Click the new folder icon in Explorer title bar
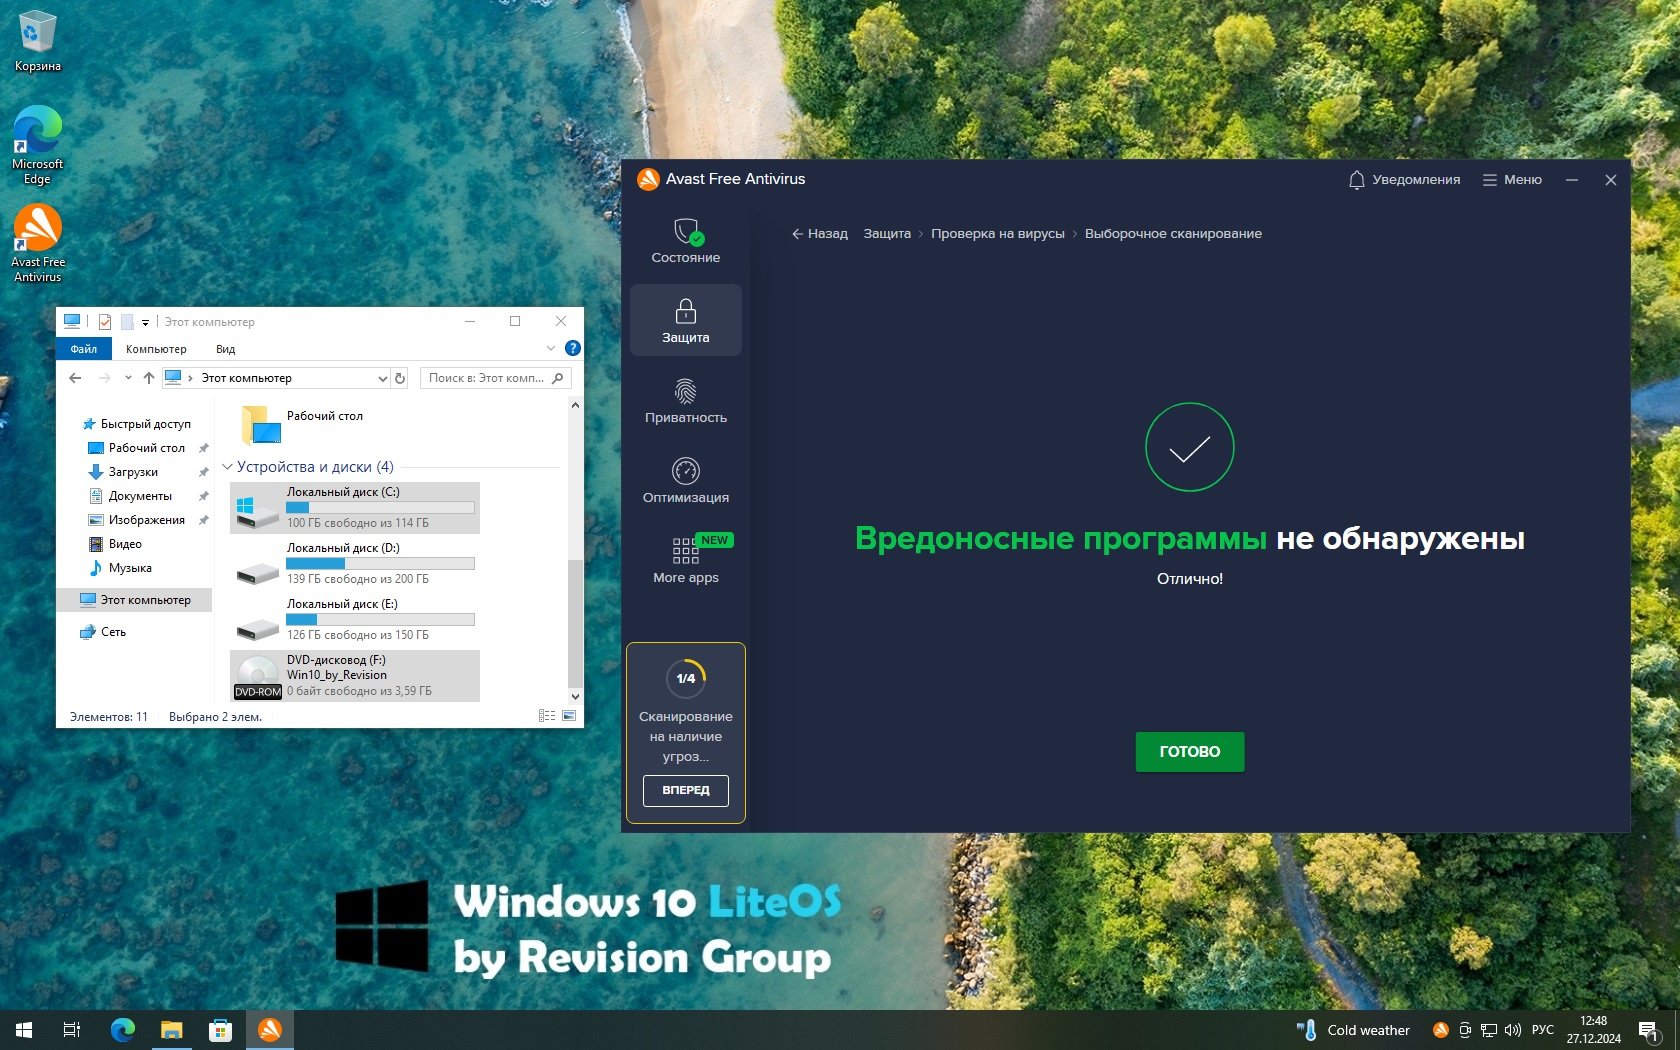 [x=127, y=322]
